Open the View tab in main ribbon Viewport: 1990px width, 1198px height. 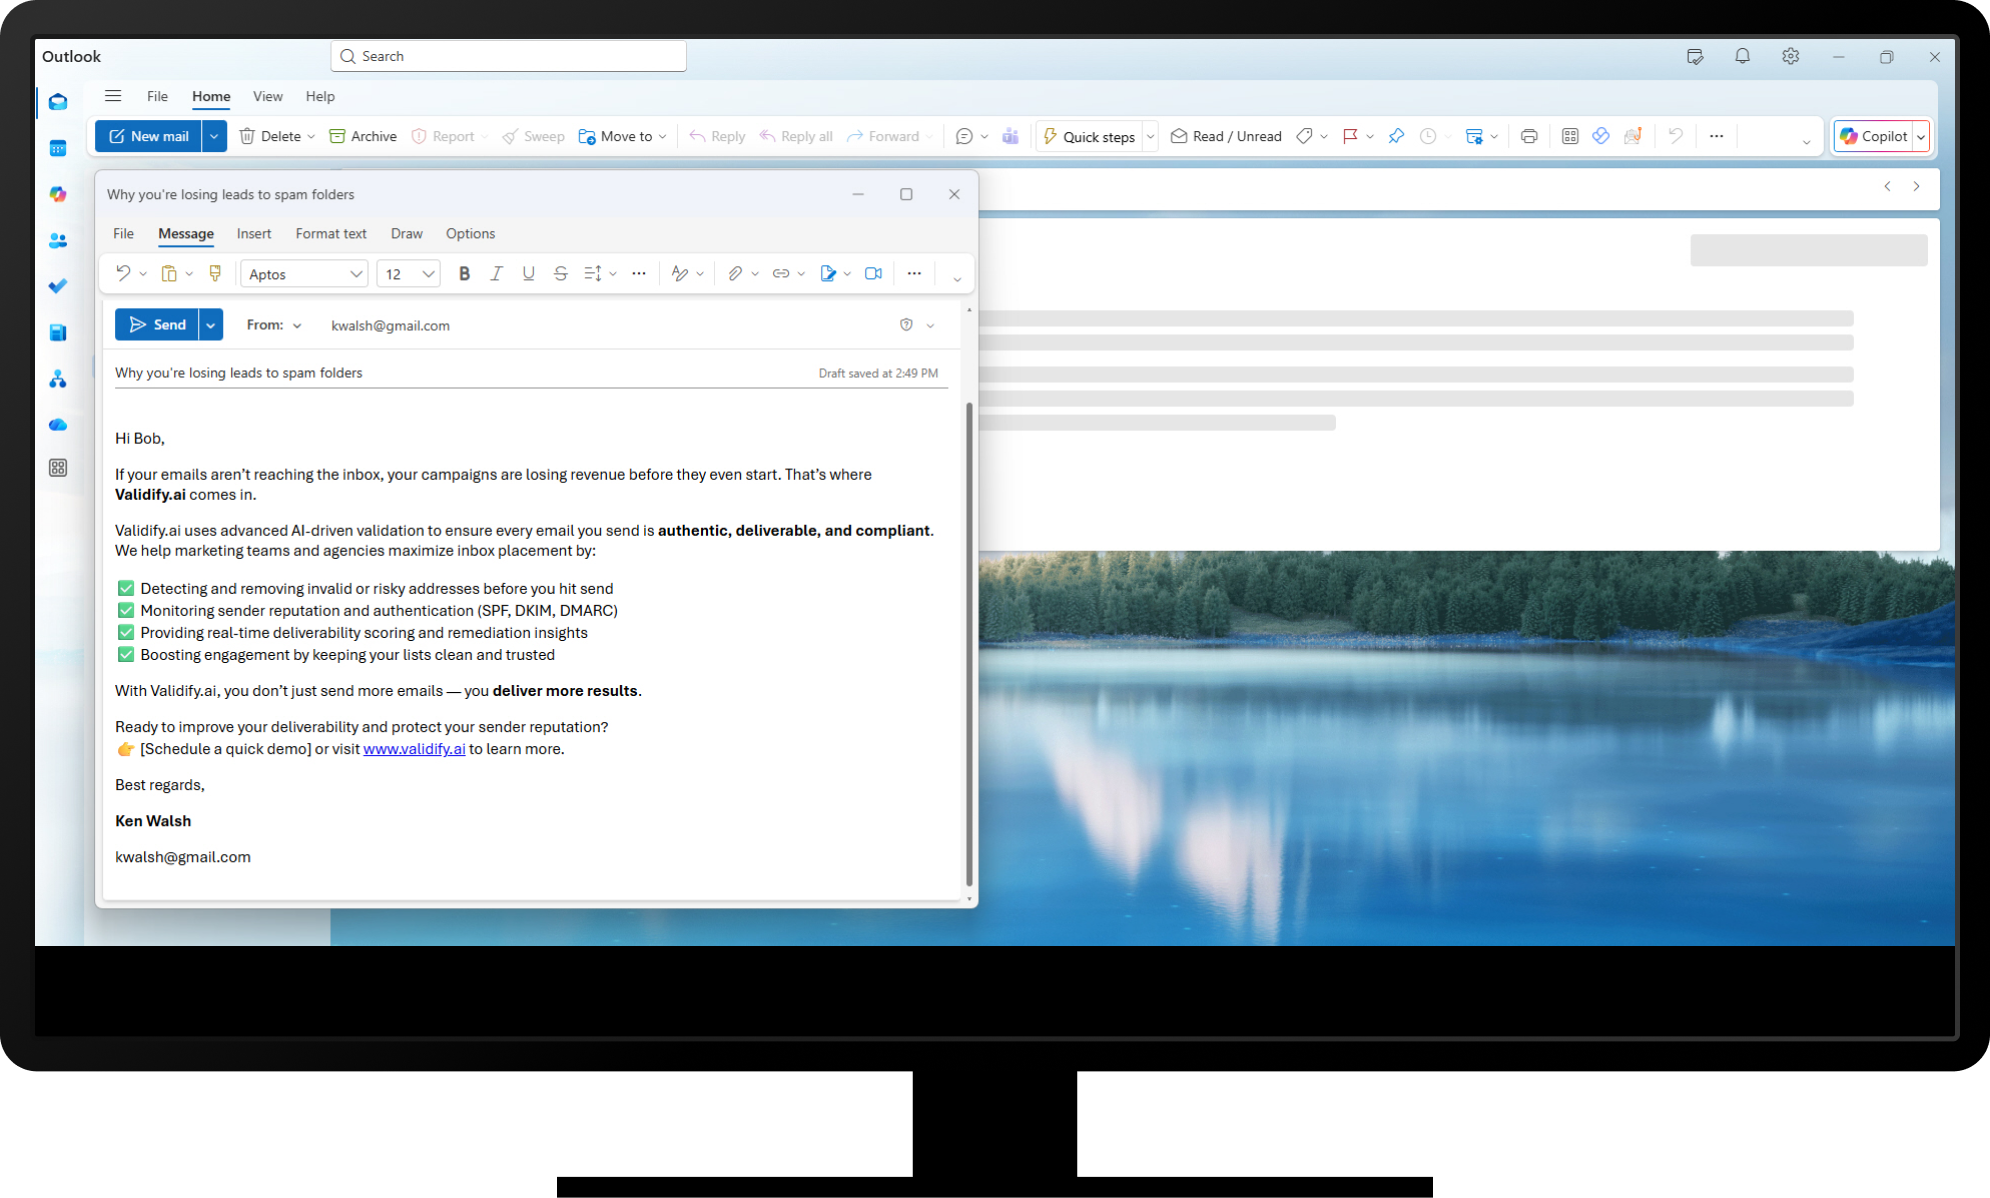[267, 96]
